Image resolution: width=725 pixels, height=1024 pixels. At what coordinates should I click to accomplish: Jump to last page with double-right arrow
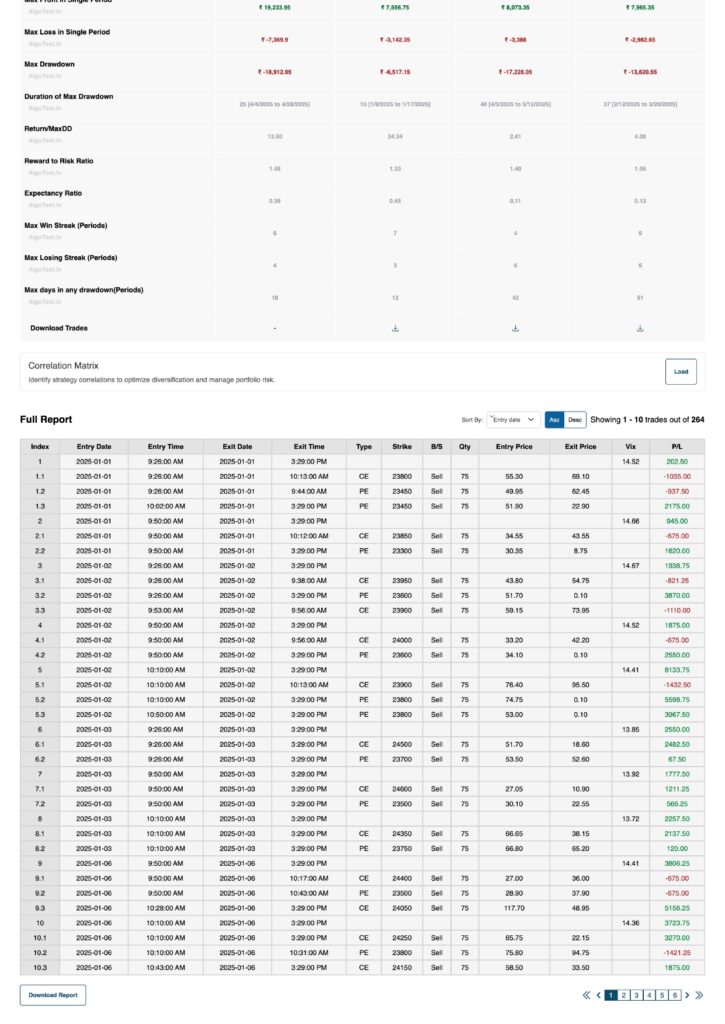700,995
